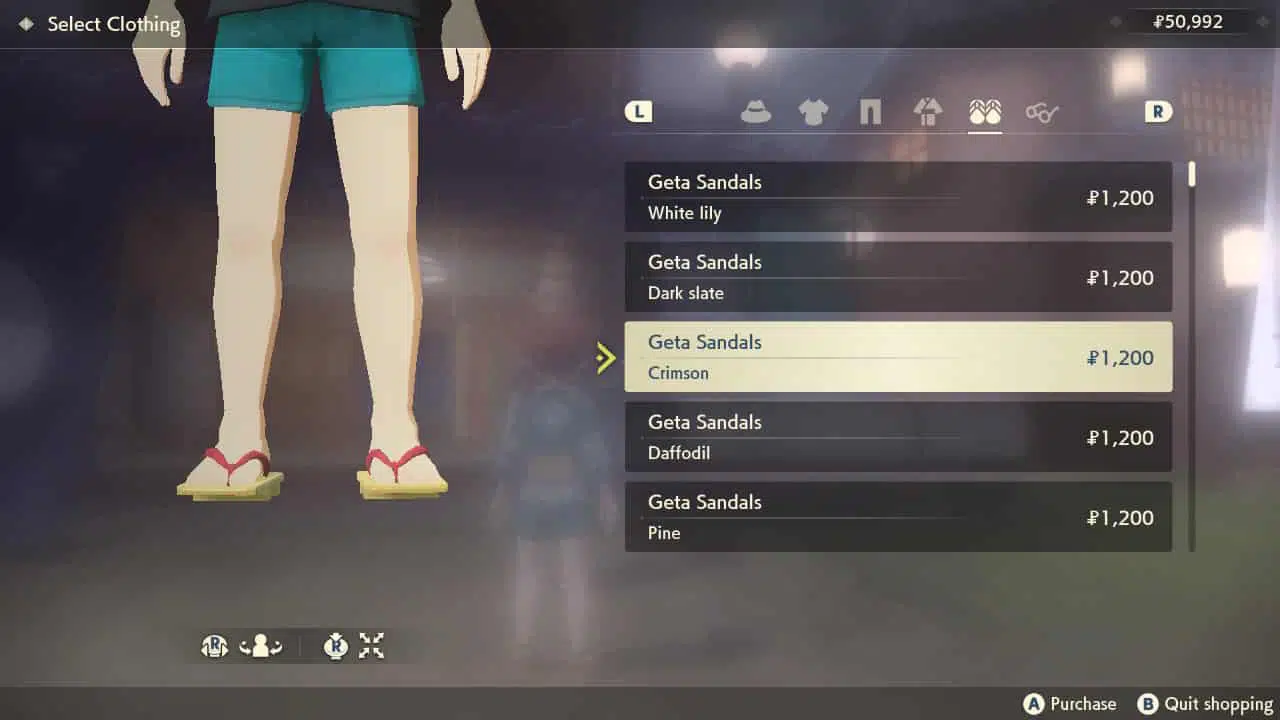
Task: Open the pants category tab
Action: (871, 113)
